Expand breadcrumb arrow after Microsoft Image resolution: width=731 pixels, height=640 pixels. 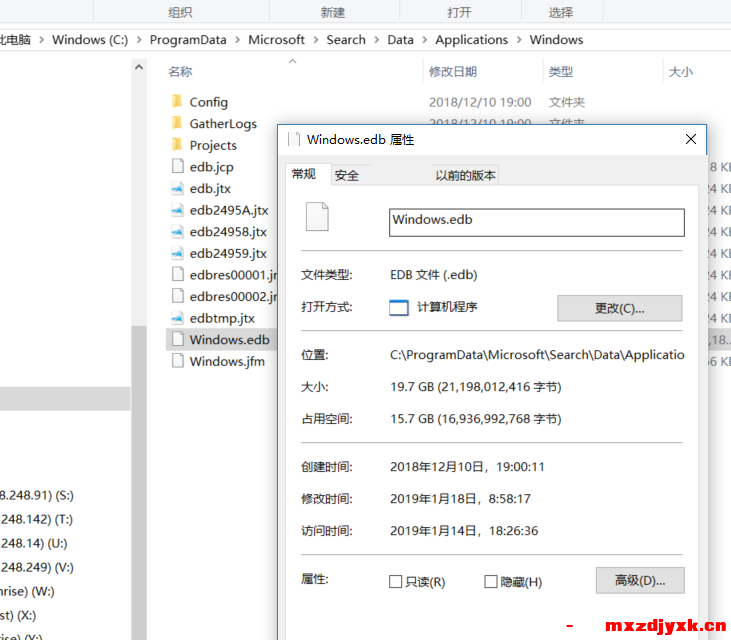click(316, 40)
